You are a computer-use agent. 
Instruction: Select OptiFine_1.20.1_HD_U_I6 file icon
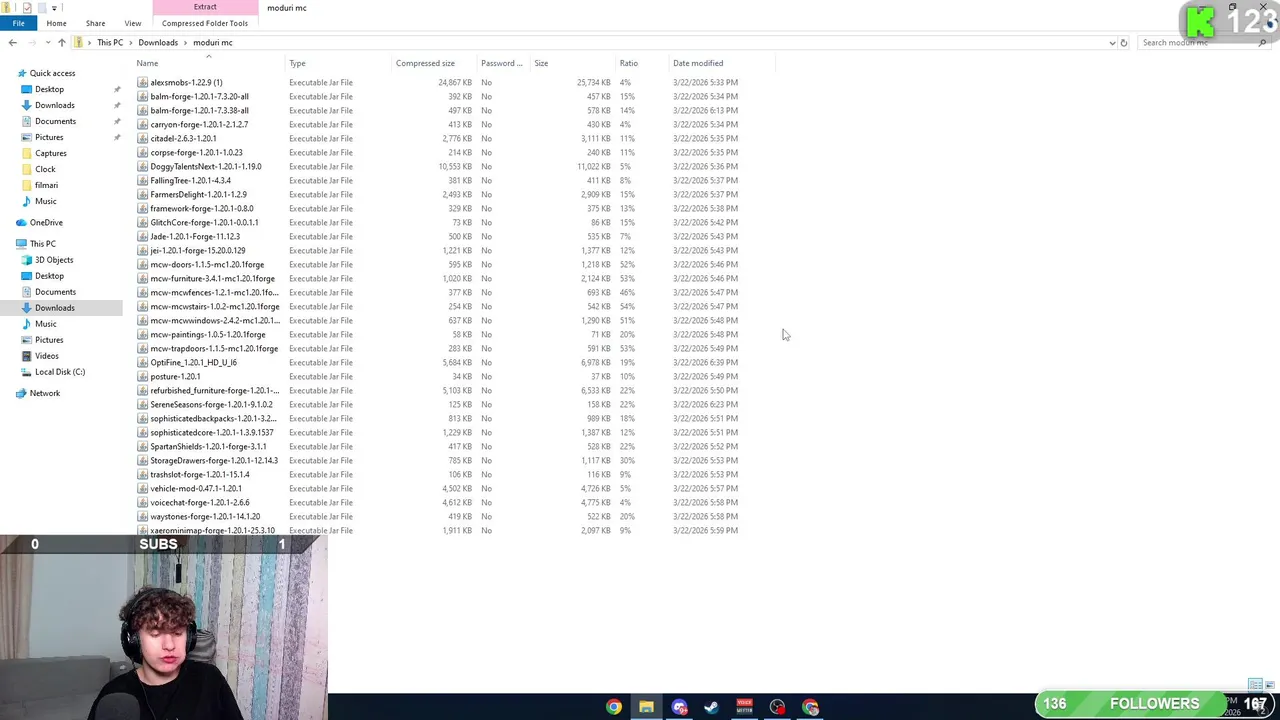tap(143, 362)
